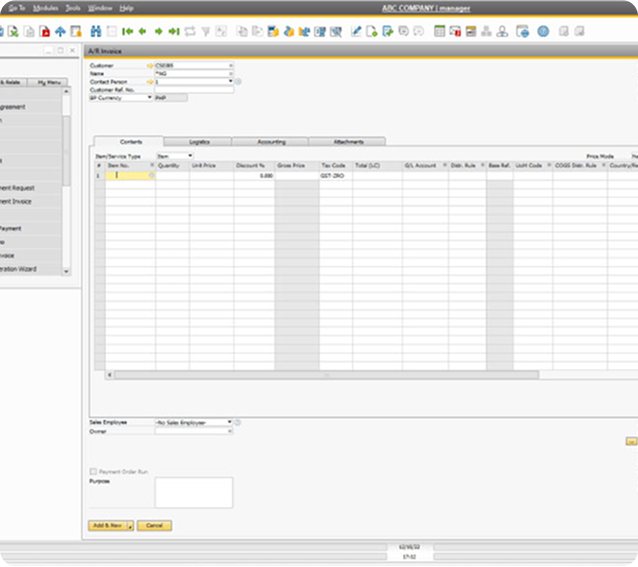Open the BP Currency dropdown

(150, 98)
